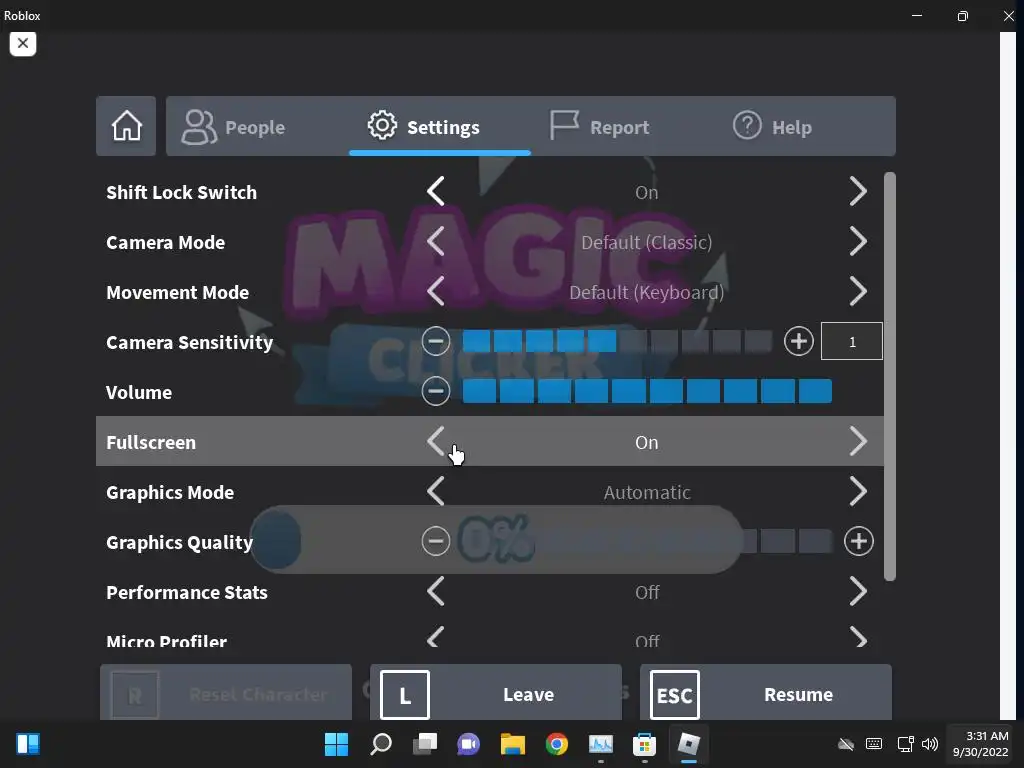Screen dimensions: 1024x768
Task: Switch Graphics Mode using right arrow
Action: tap(858, 491)
